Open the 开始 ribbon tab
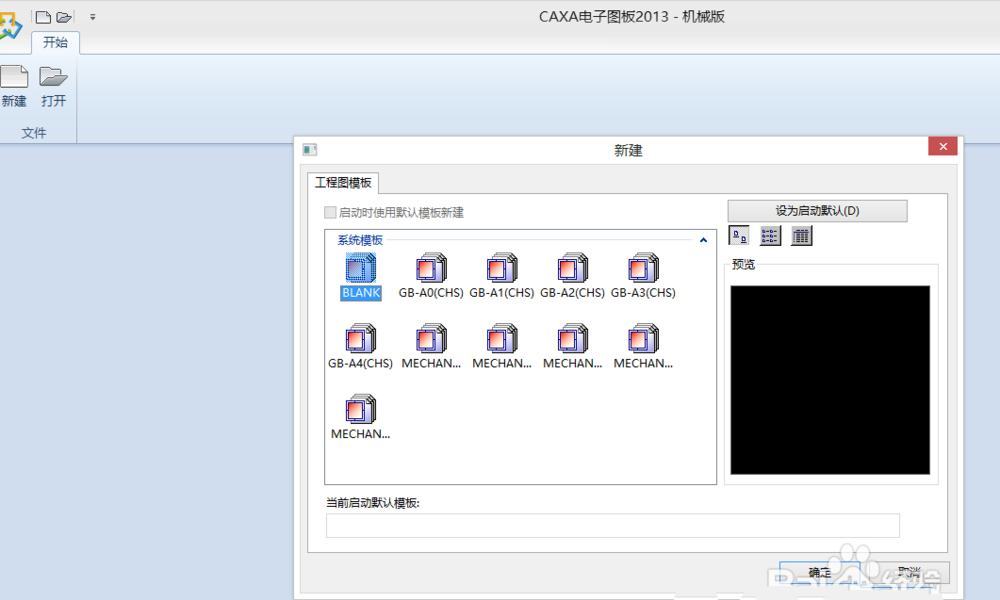Image resolution: width=1000 pixels, height=600 pixels. click(x=55, y=43)
